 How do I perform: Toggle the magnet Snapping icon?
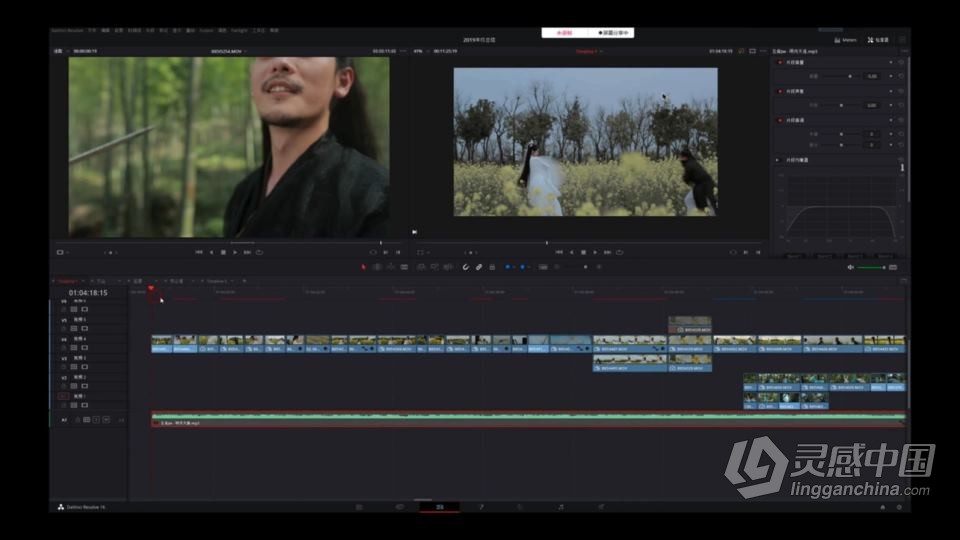[x=466, y=267]
